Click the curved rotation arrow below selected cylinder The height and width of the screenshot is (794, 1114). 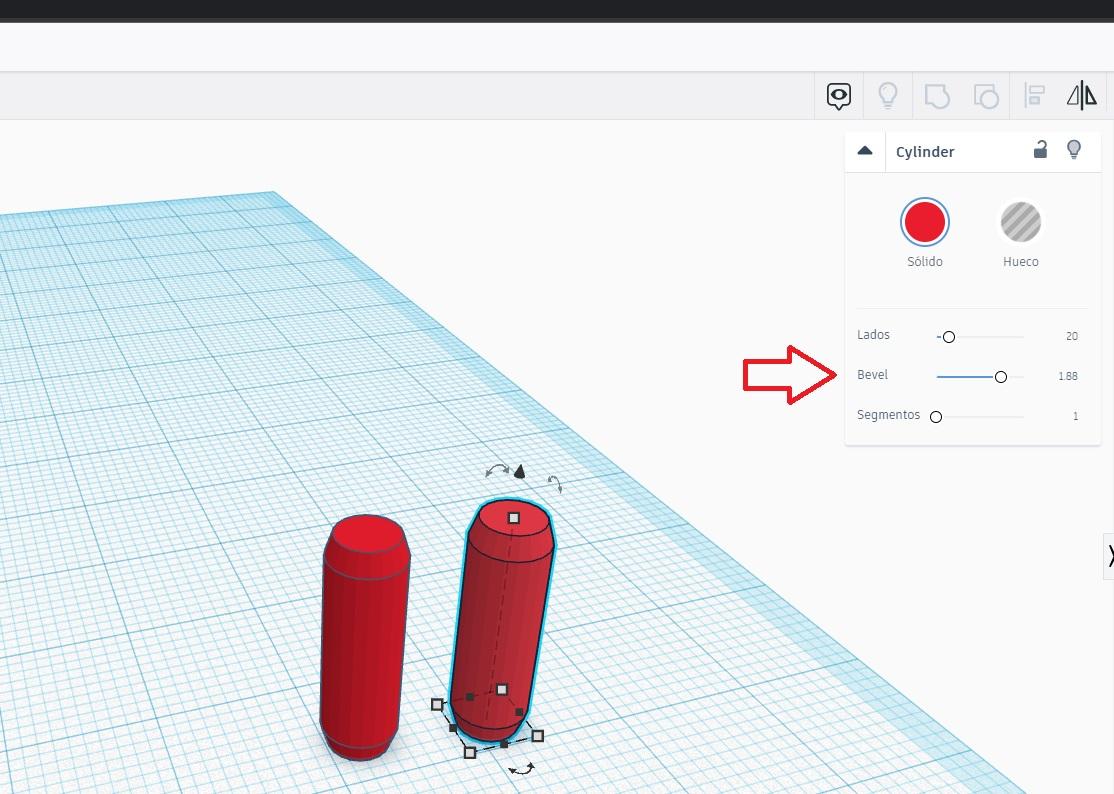(521, 769)
